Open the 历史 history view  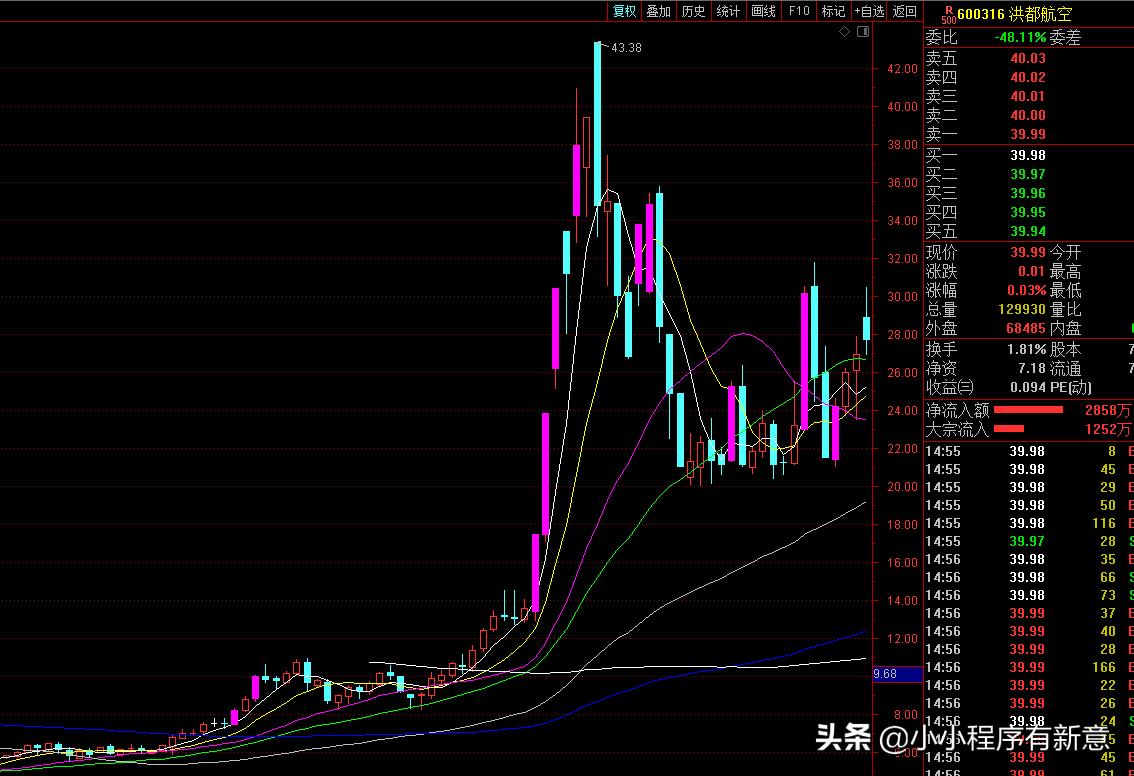point(693,11)
